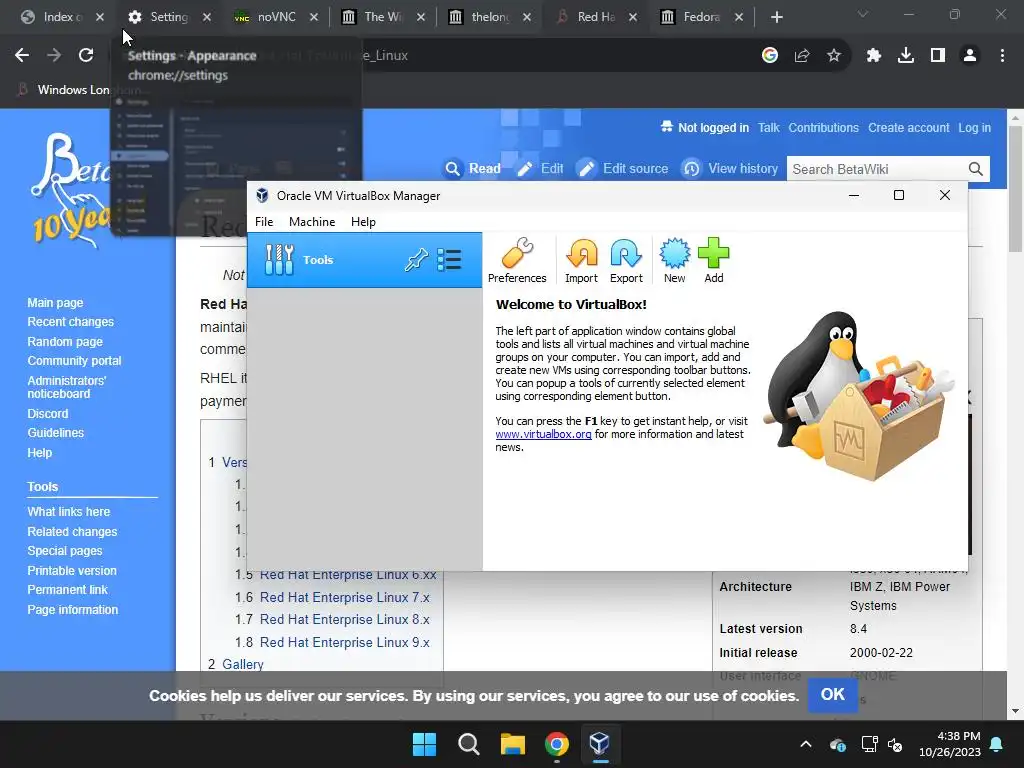Close the Settings browser tab
This screenshot has width=1024, height=768.
point(207,17)
